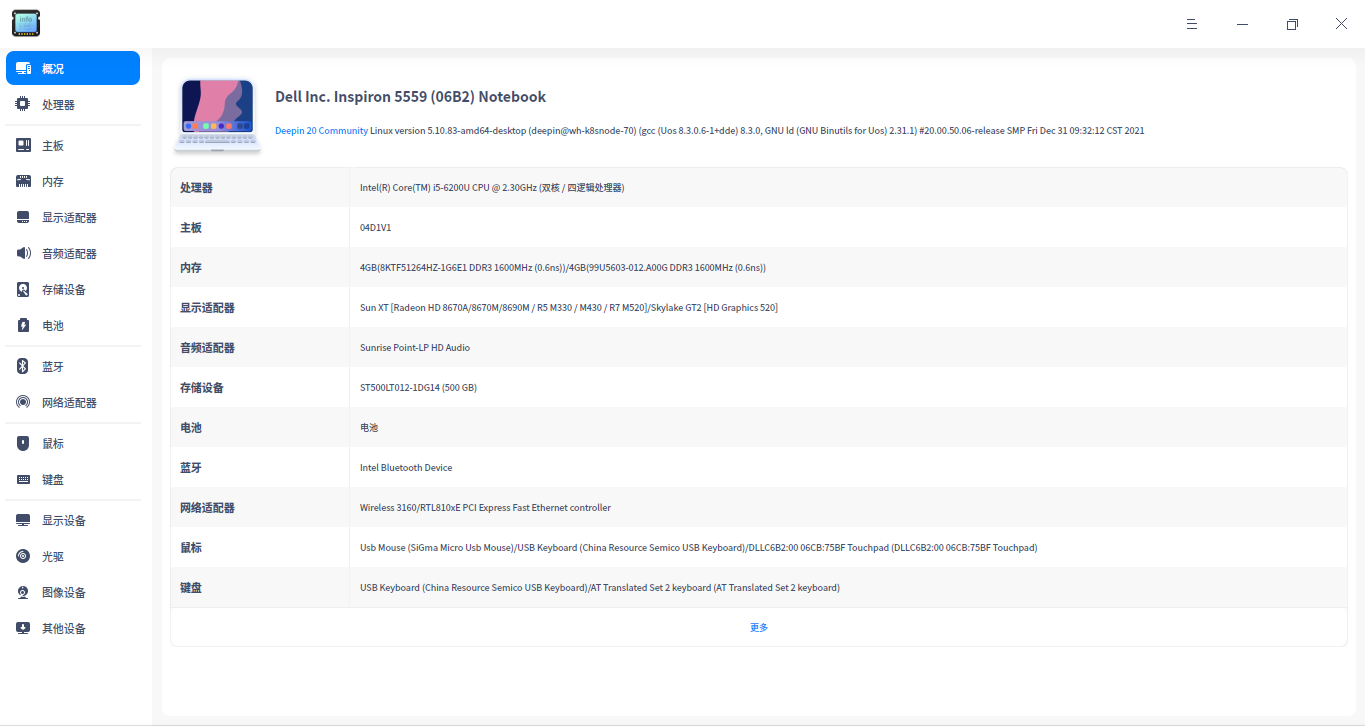Click the 主板 row label in the table
The height and width of the screenshot is (726, 1365).
coord(191,228)
